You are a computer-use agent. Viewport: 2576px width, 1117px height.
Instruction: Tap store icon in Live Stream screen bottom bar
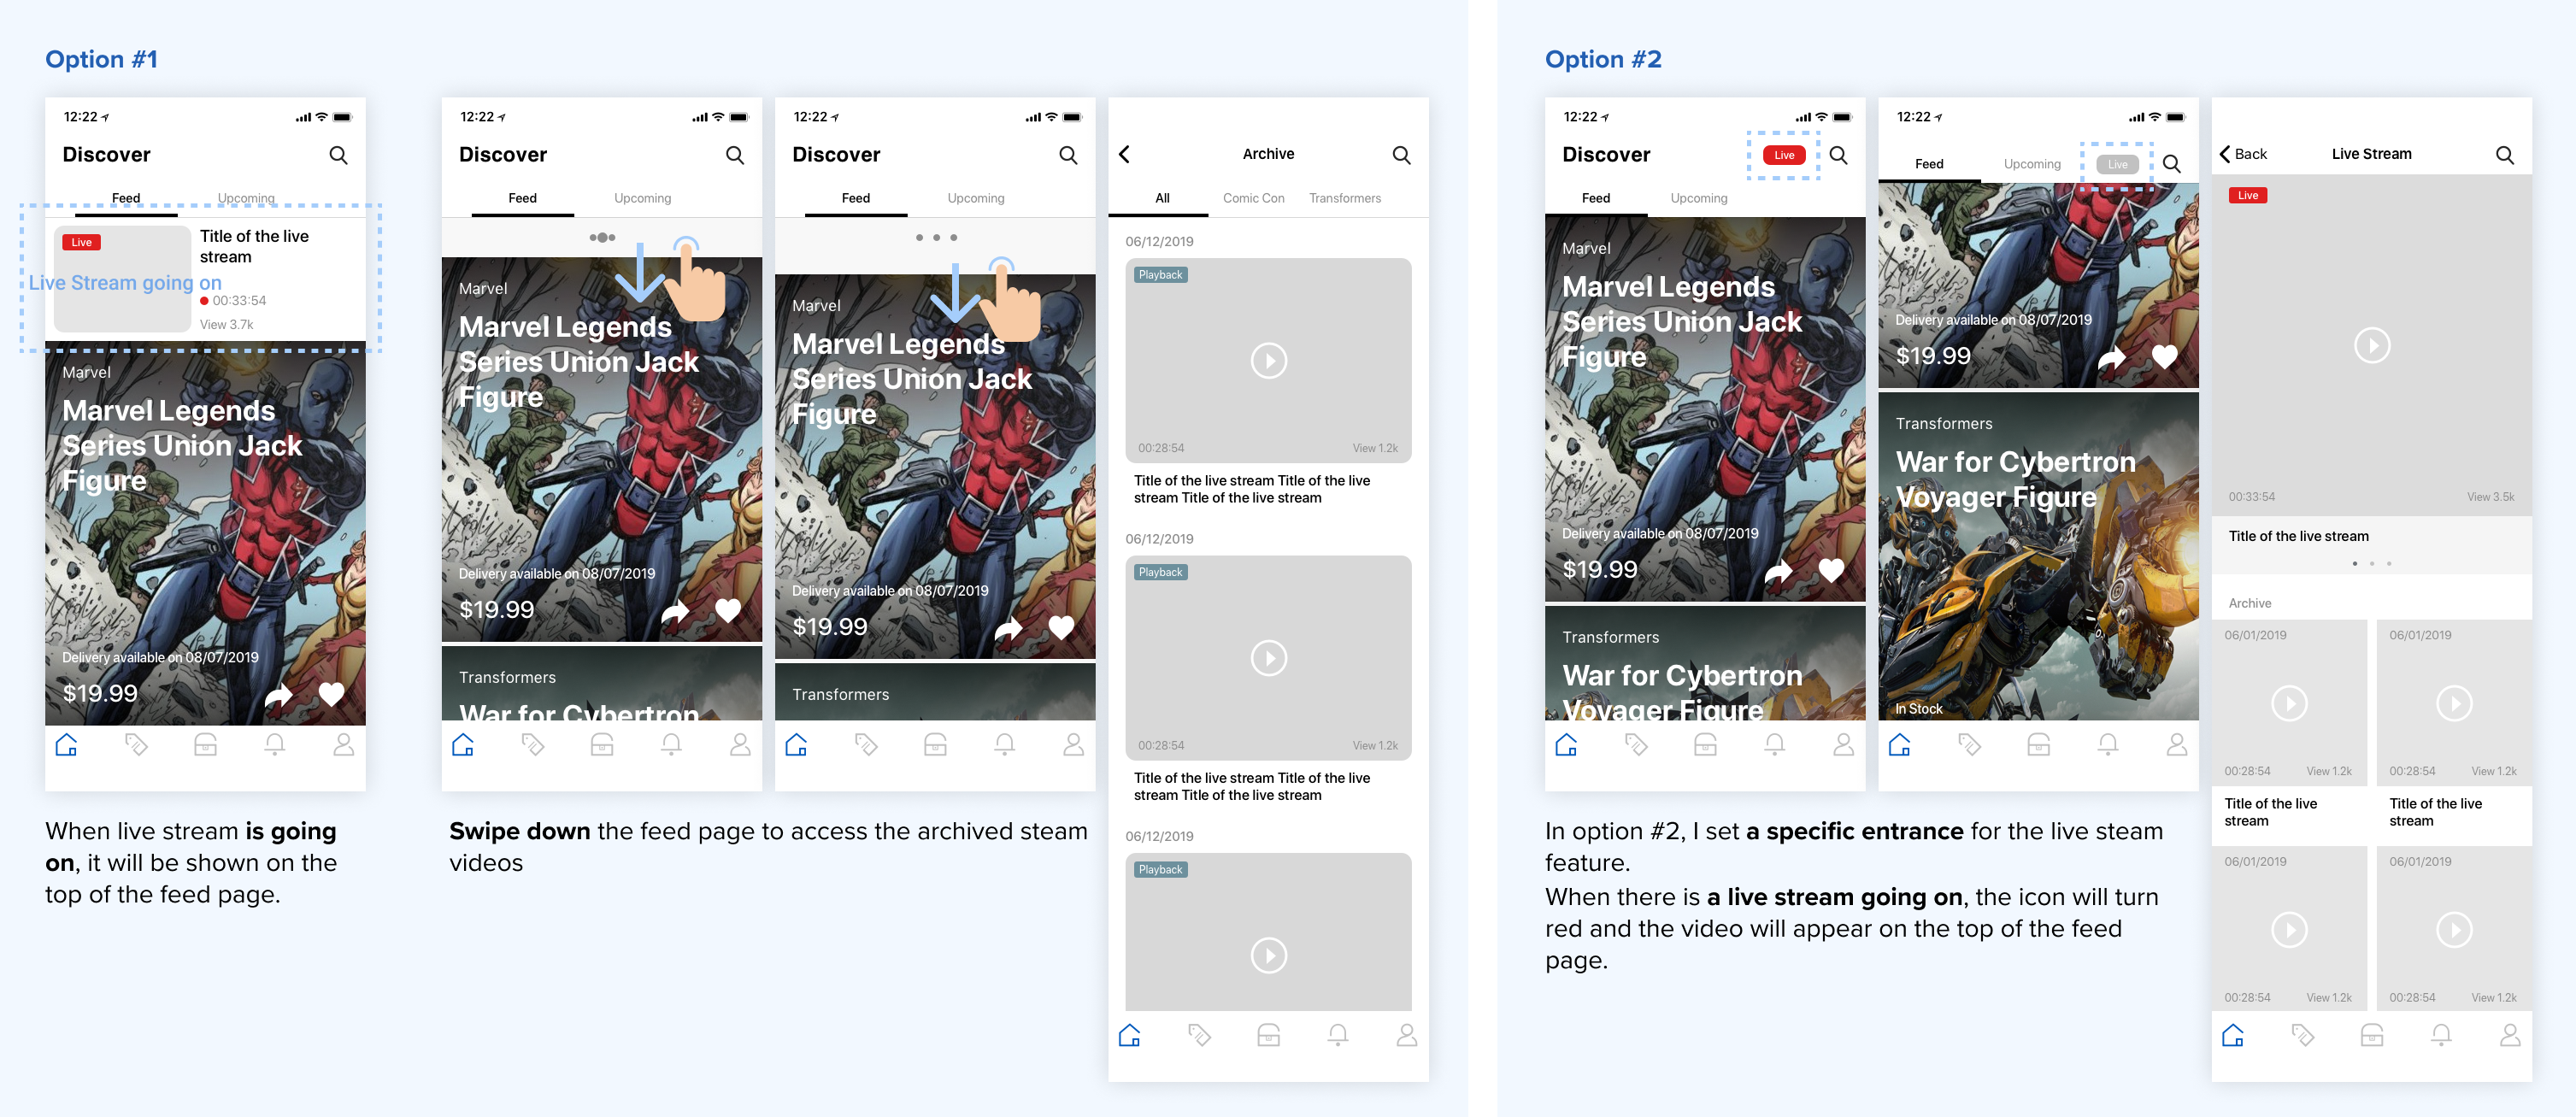2372,1035
